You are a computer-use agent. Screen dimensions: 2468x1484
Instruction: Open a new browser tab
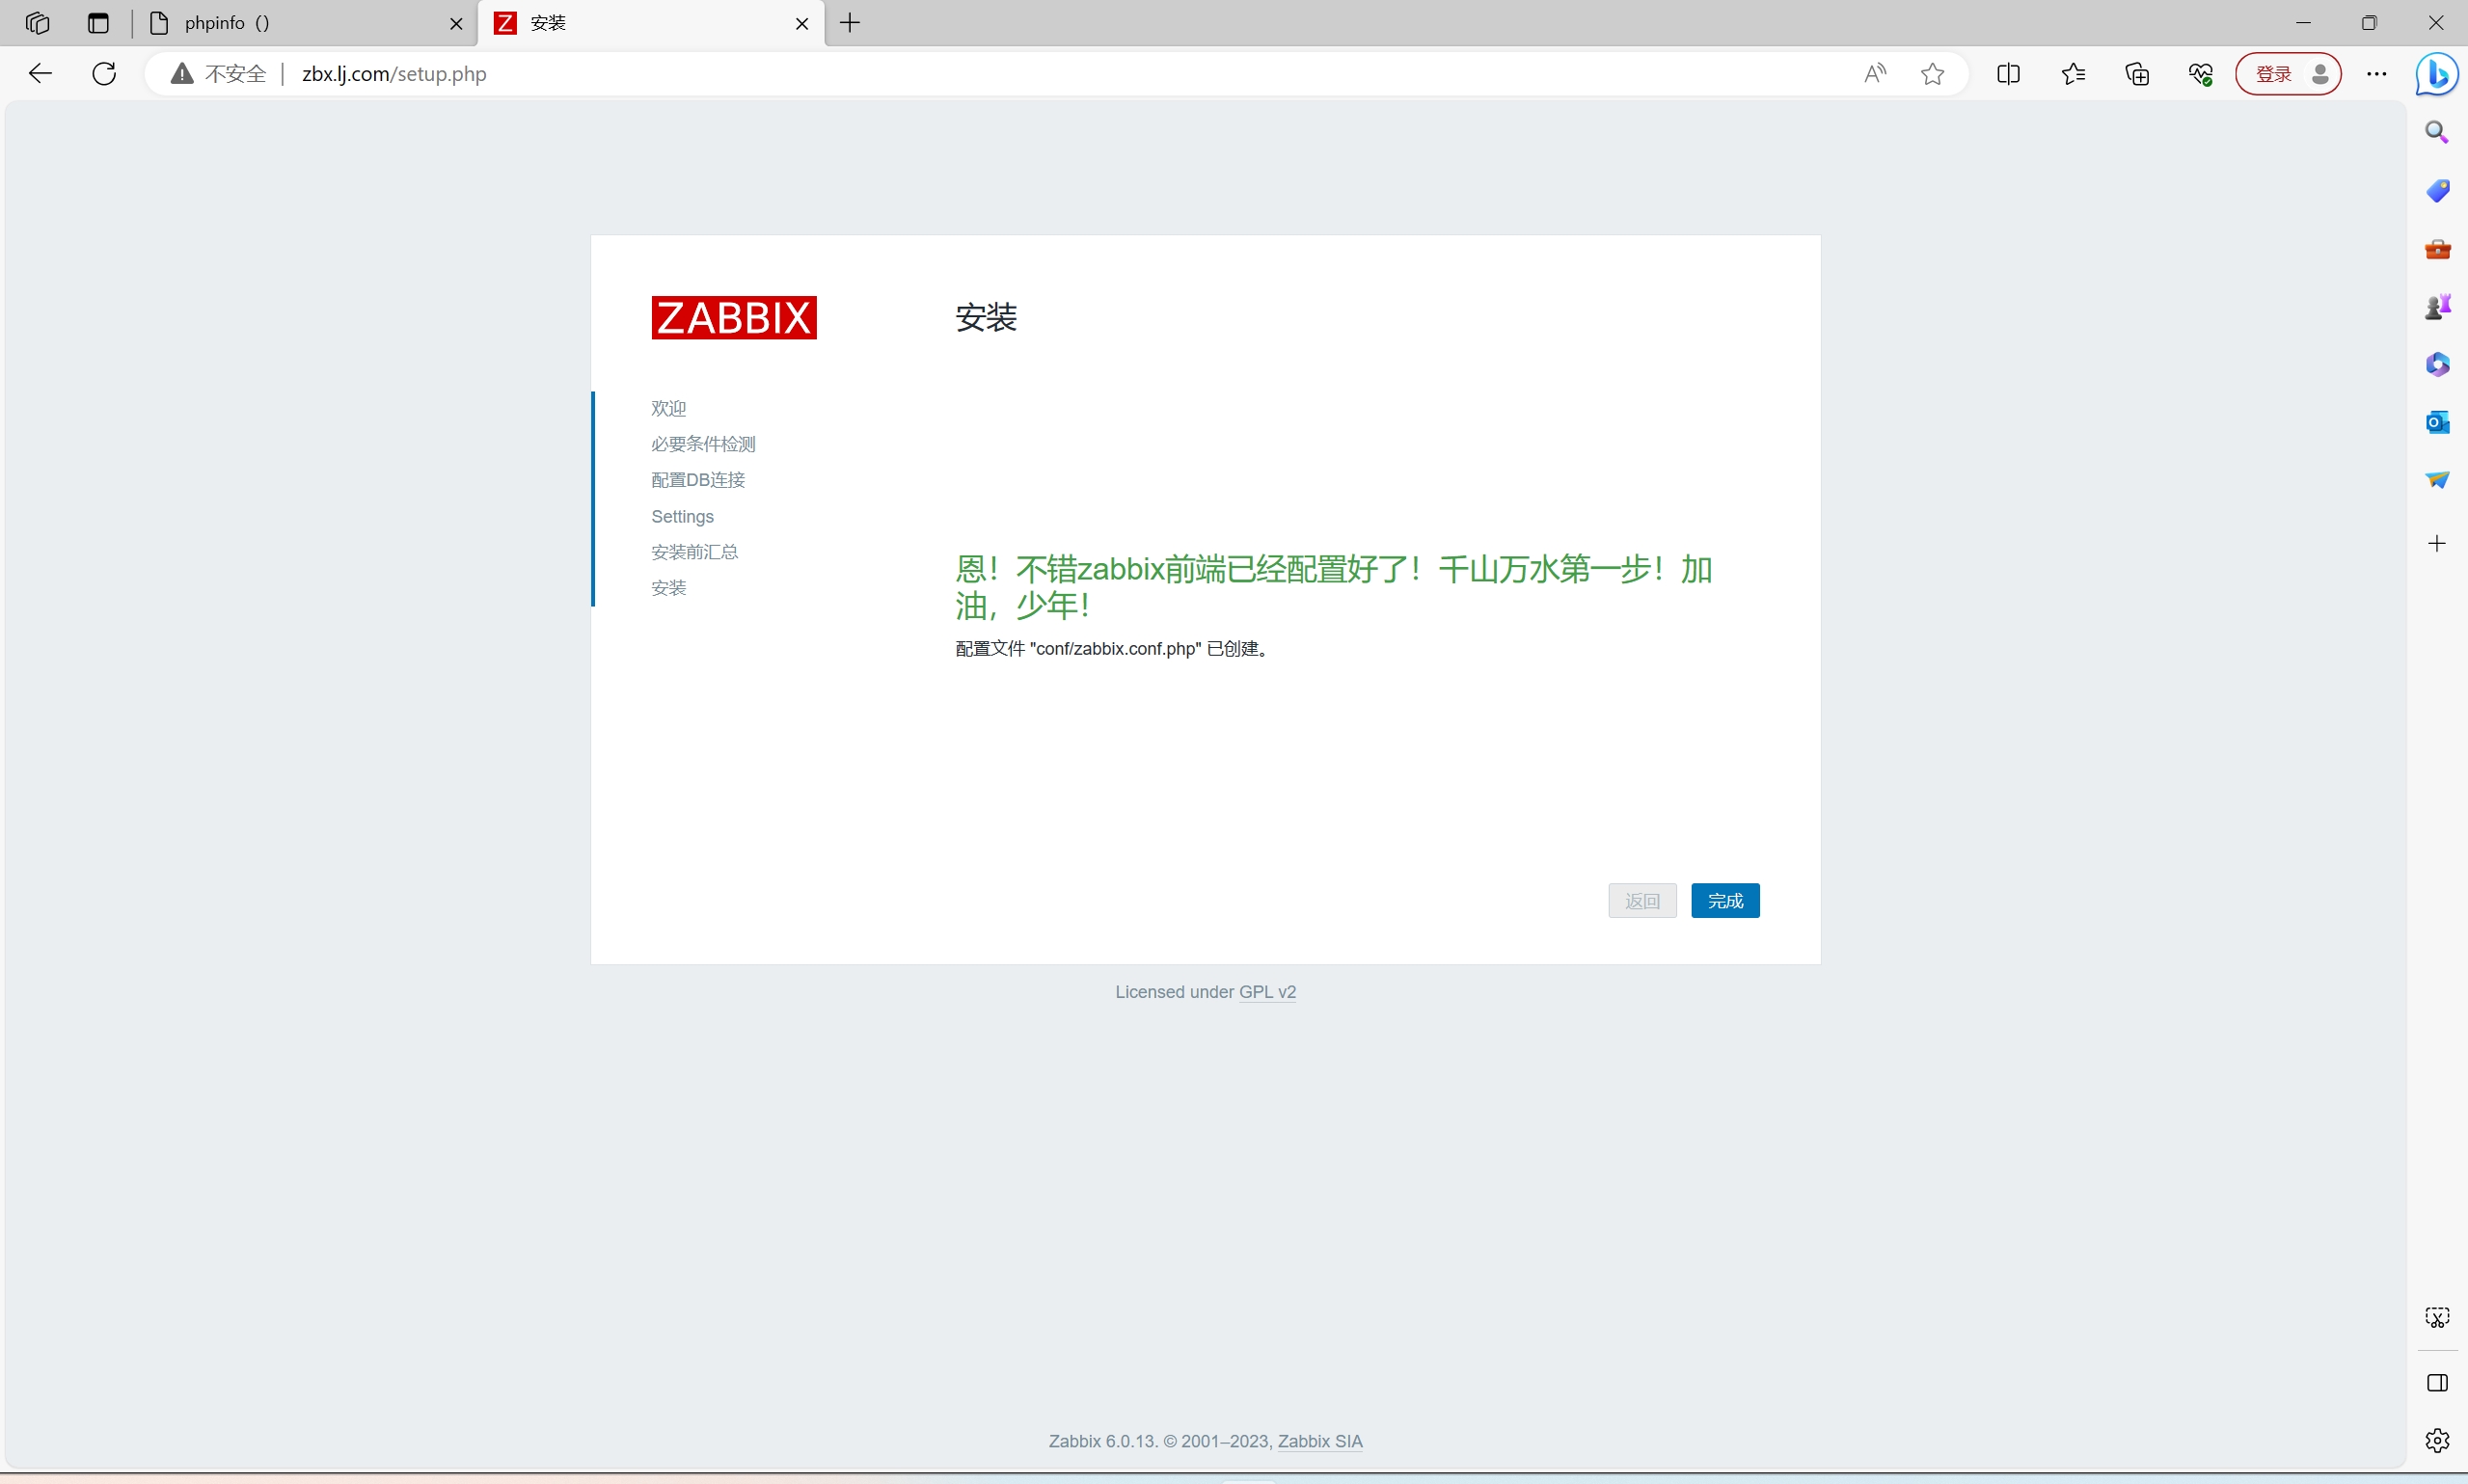(850, 23)
